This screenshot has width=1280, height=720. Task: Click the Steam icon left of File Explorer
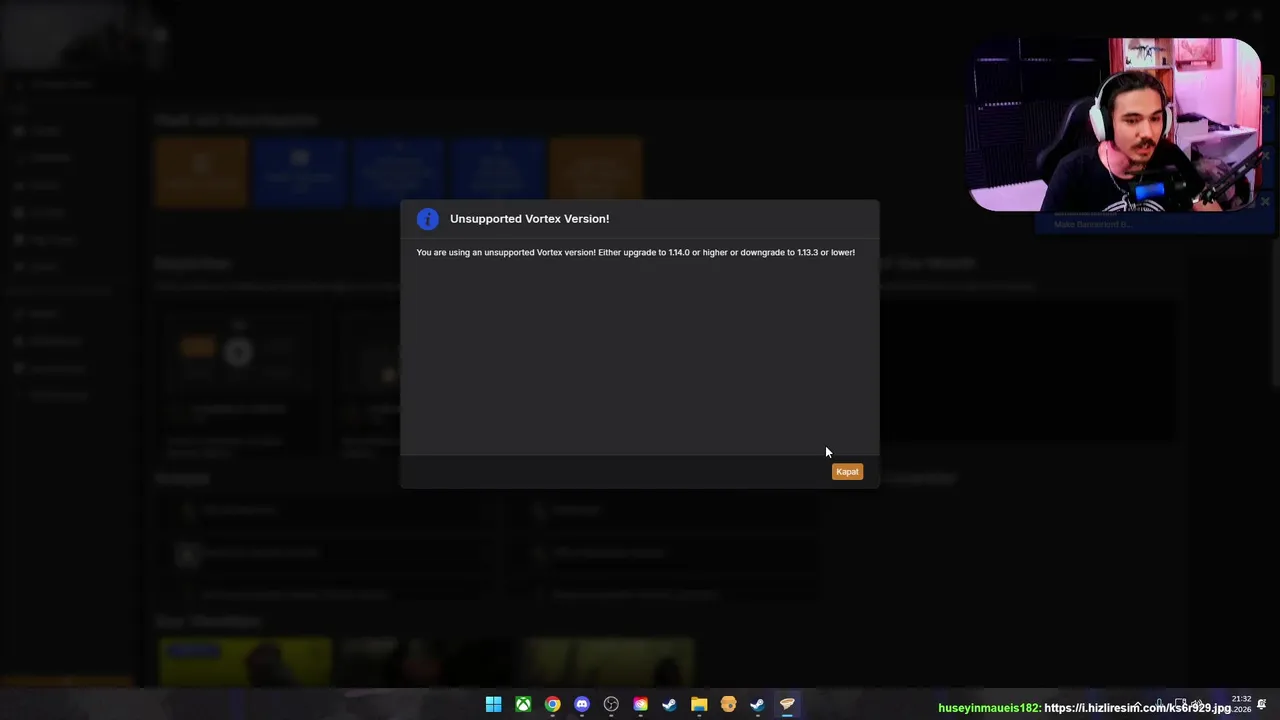(x=669, y=705)
